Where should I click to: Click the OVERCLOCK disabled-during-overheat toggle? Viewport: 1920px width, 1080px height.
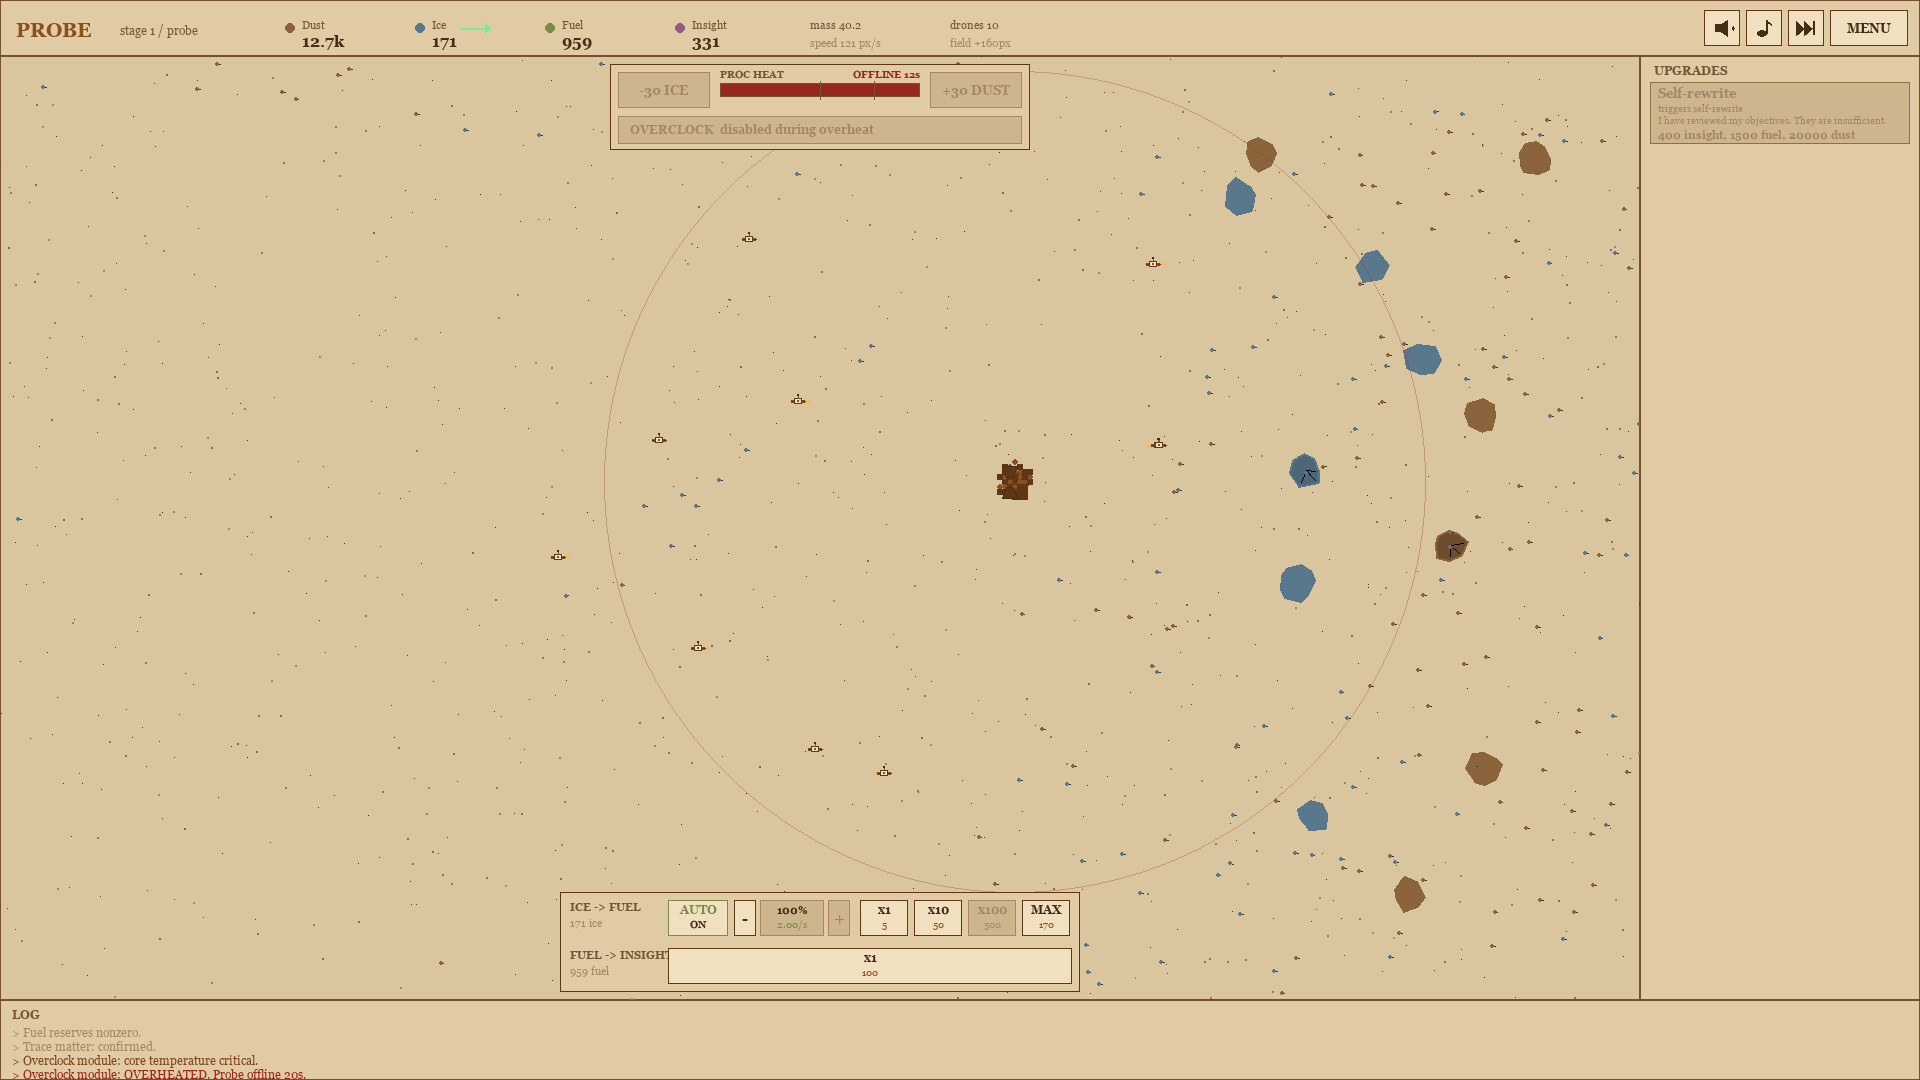point(820,129)
